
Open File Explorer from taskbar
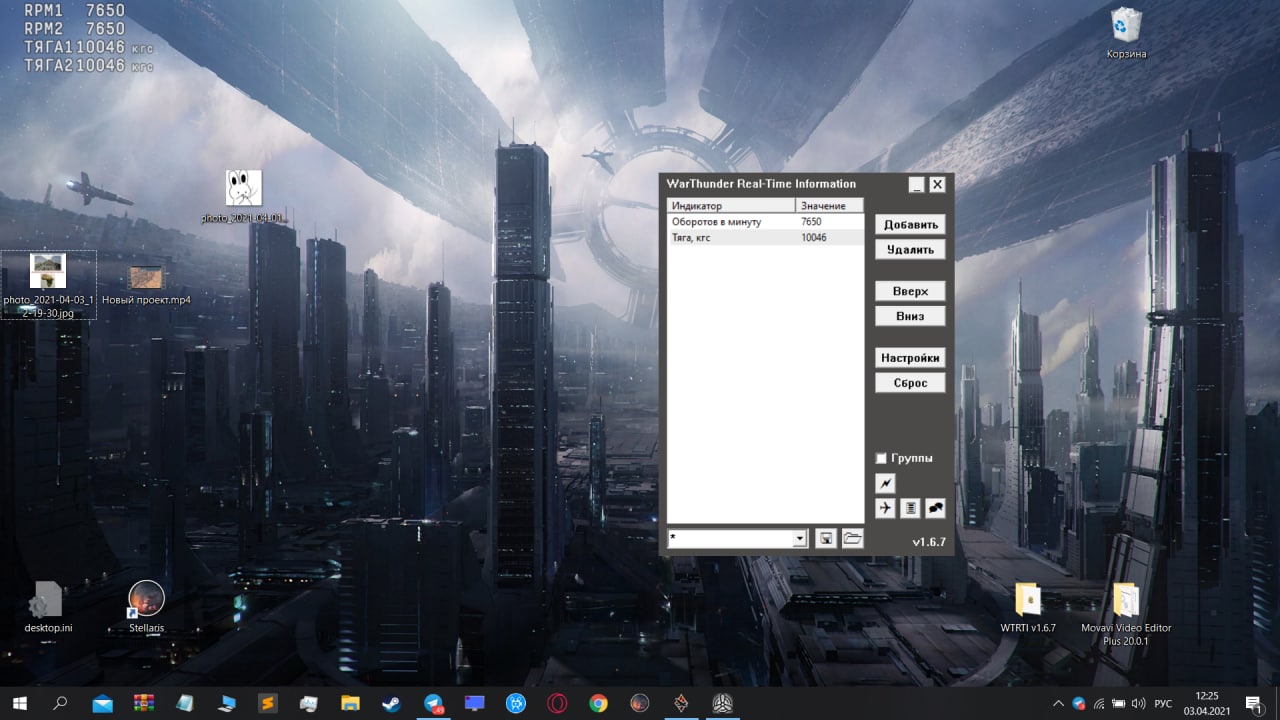(x=350, y=703)
